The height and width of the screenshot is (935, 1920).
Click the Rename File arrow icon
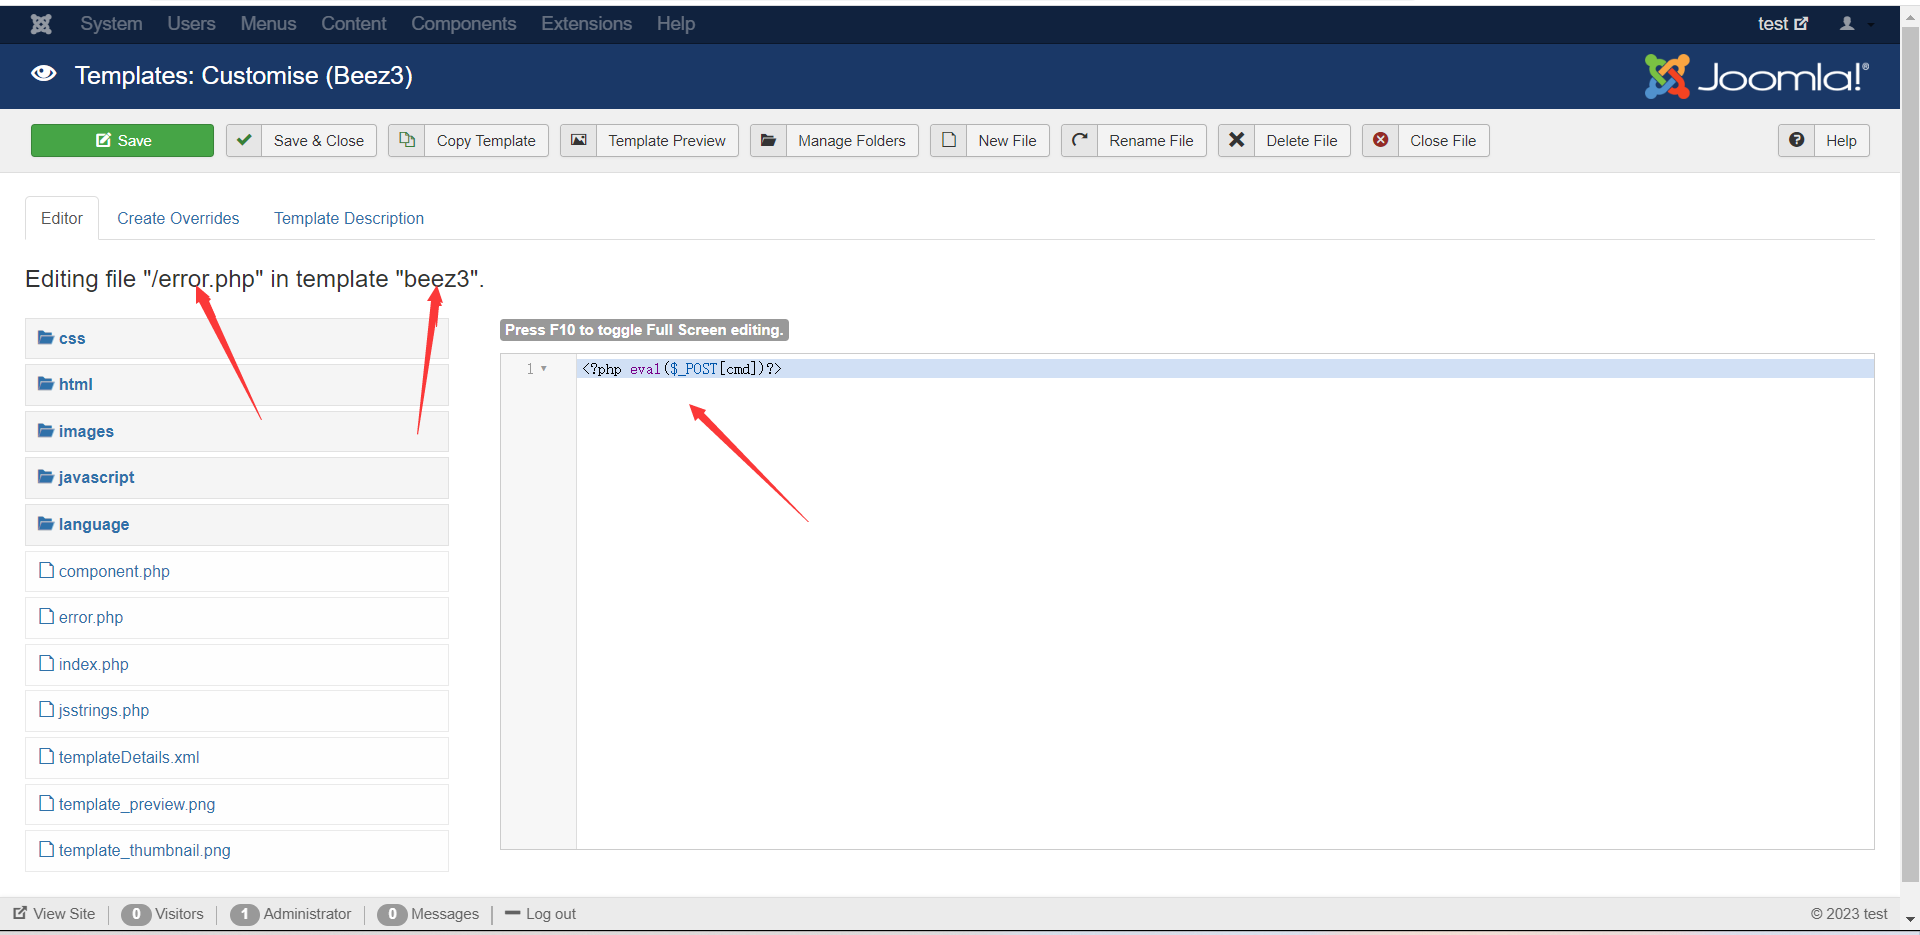[1080, 141]
